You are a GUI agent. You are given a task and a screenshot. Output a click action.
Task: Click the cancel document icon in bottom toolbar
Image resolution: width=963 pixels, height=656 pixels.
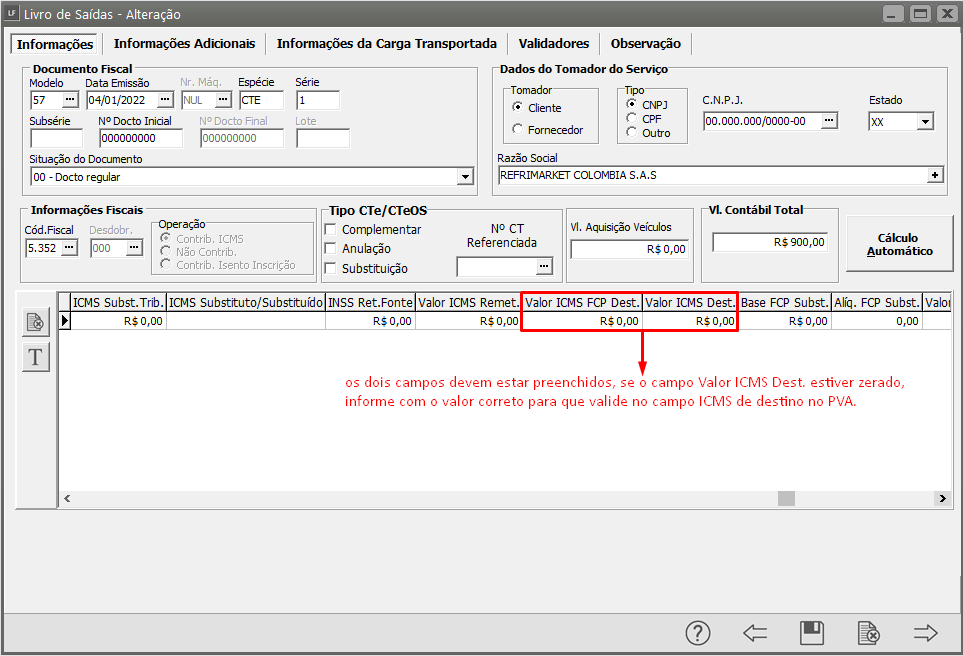pos(869,633)
